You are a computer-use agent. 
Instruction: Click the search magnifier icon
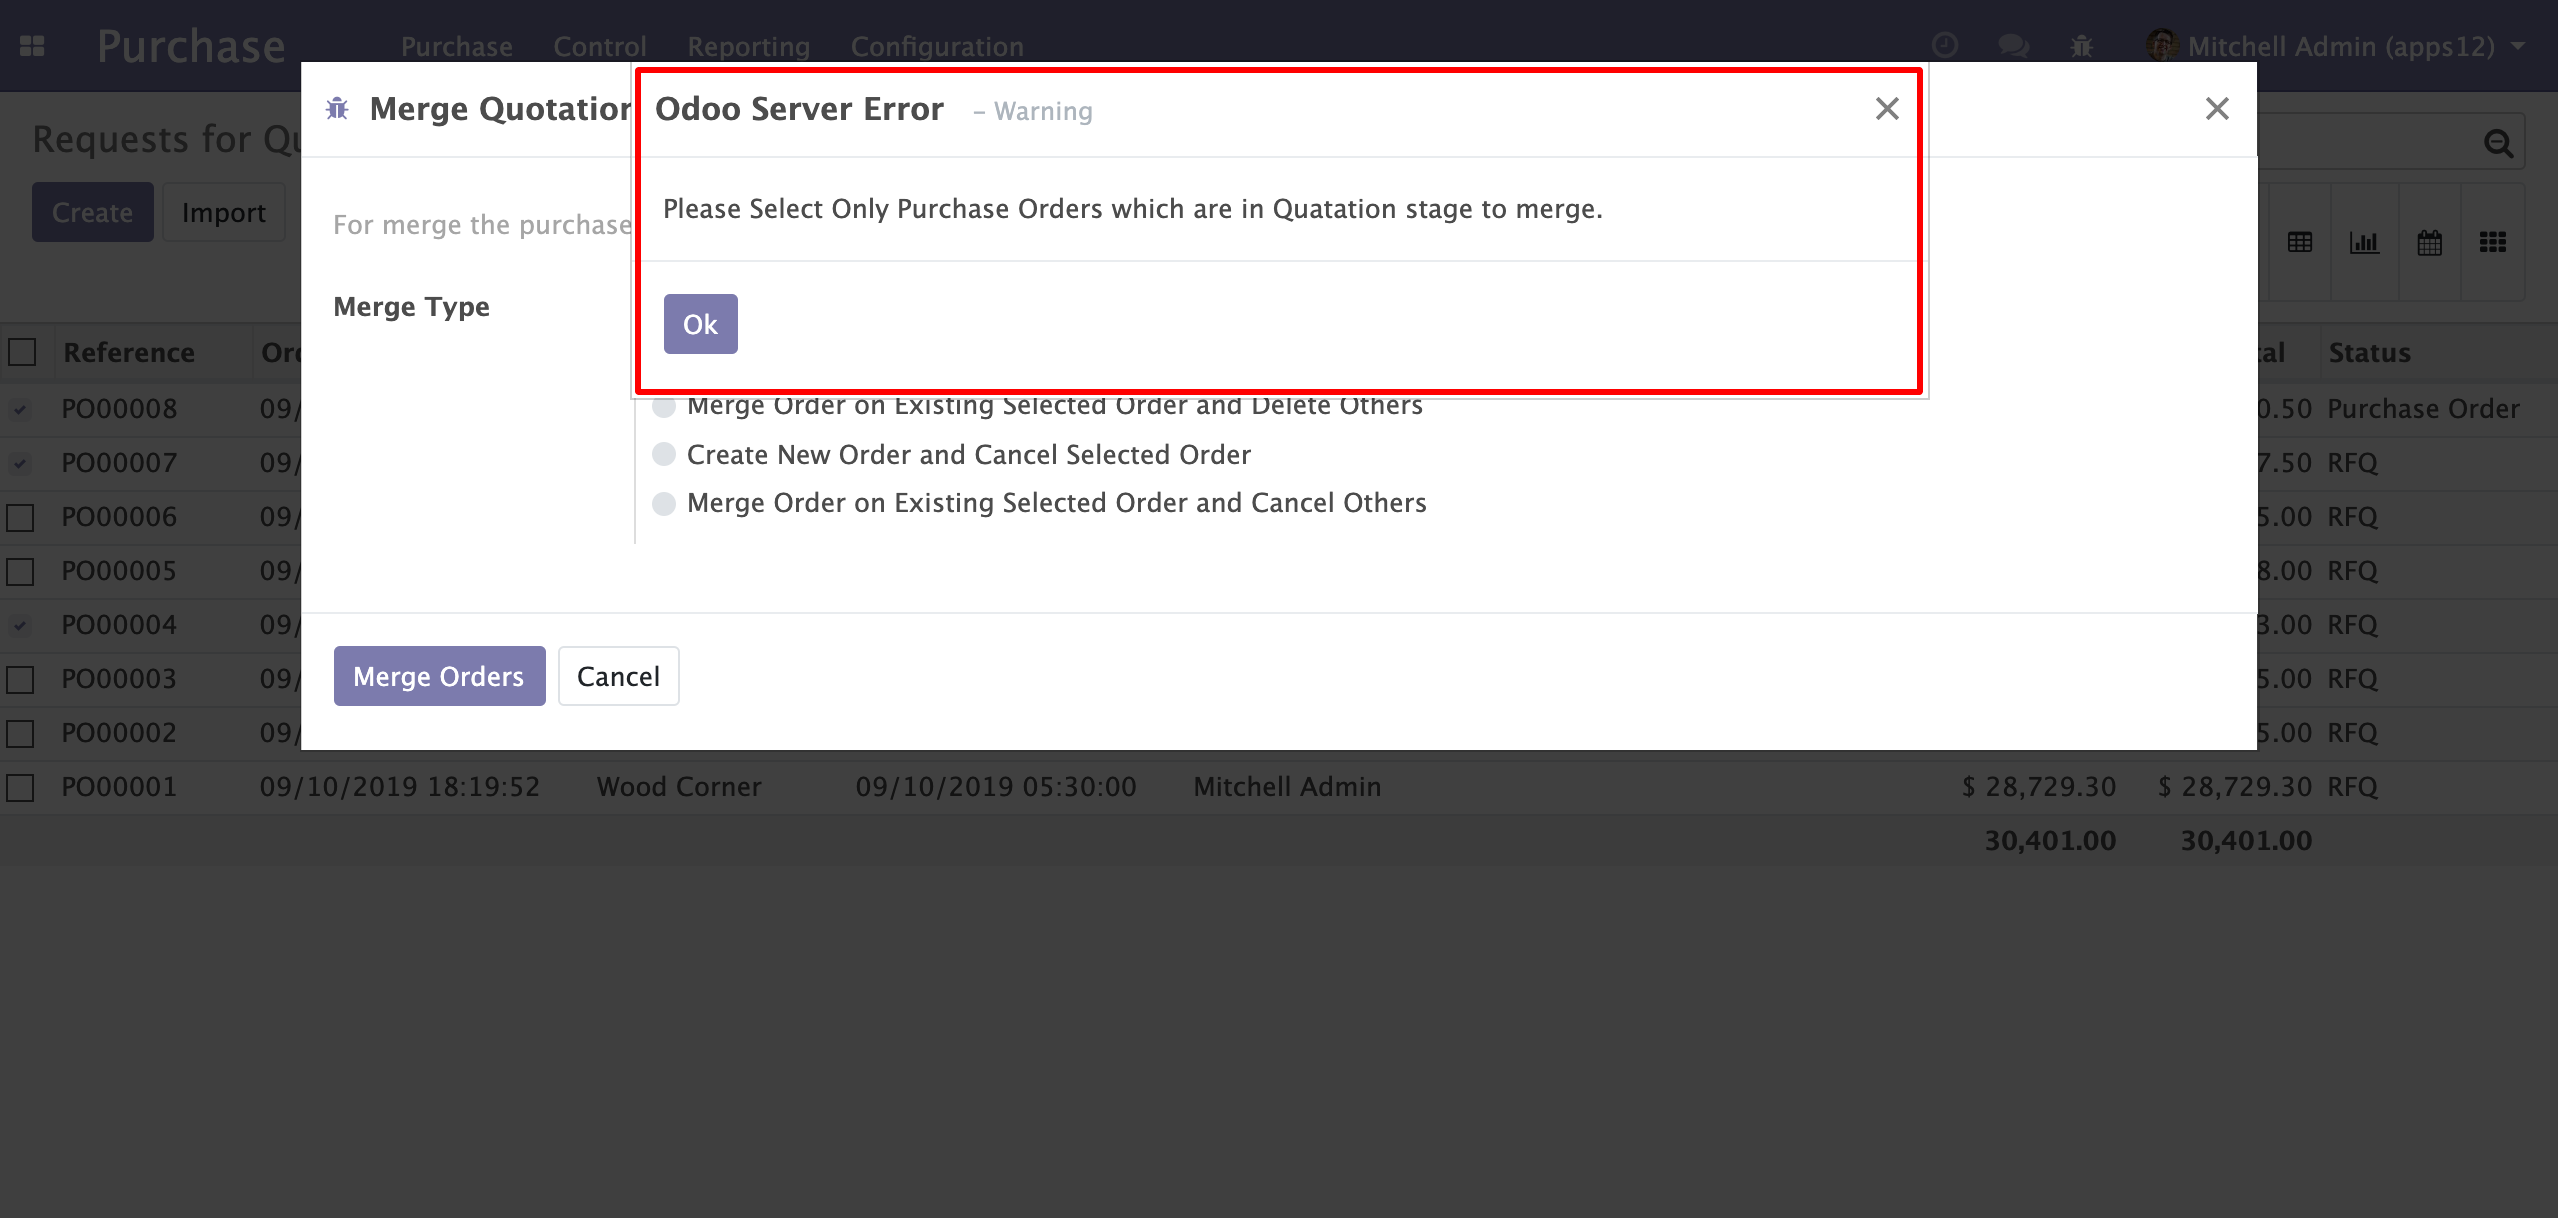click(2498, 143)
